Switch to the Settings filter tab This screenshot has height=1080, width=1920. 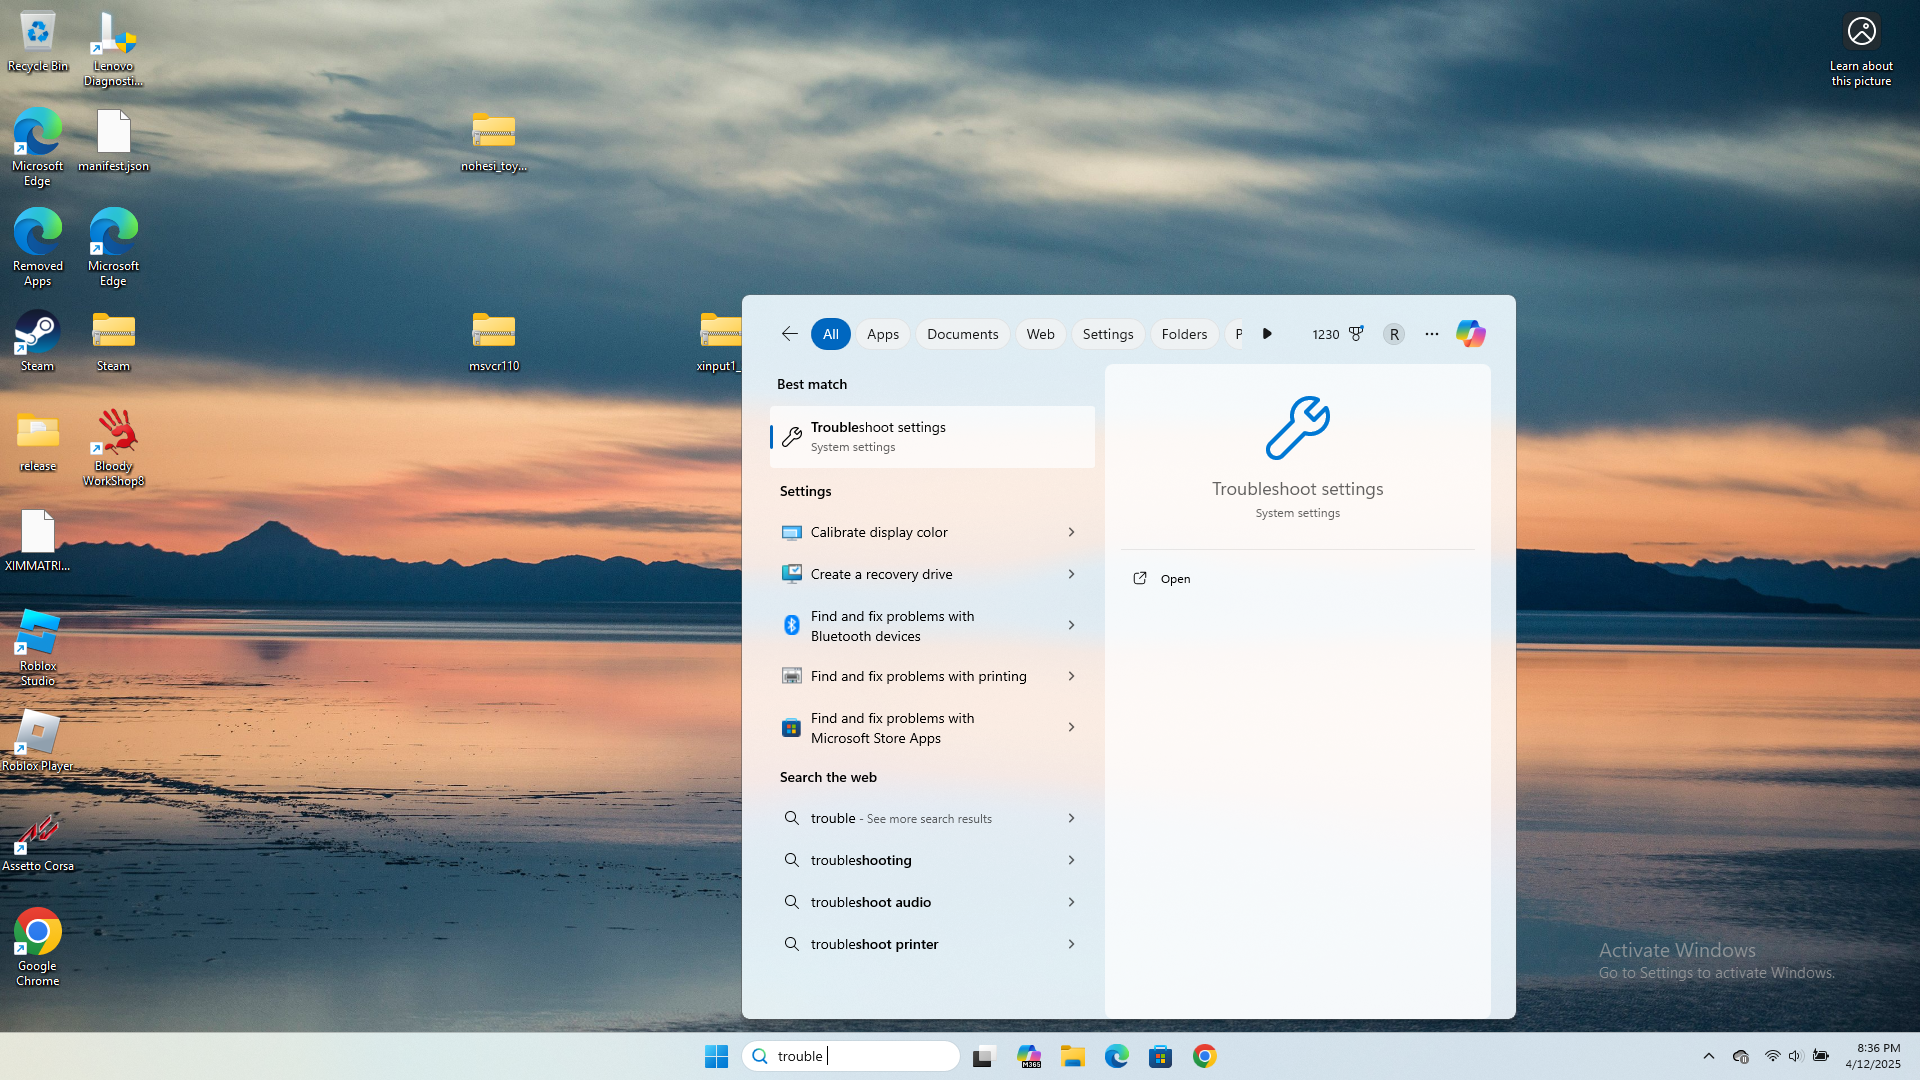click(1108, 334)
